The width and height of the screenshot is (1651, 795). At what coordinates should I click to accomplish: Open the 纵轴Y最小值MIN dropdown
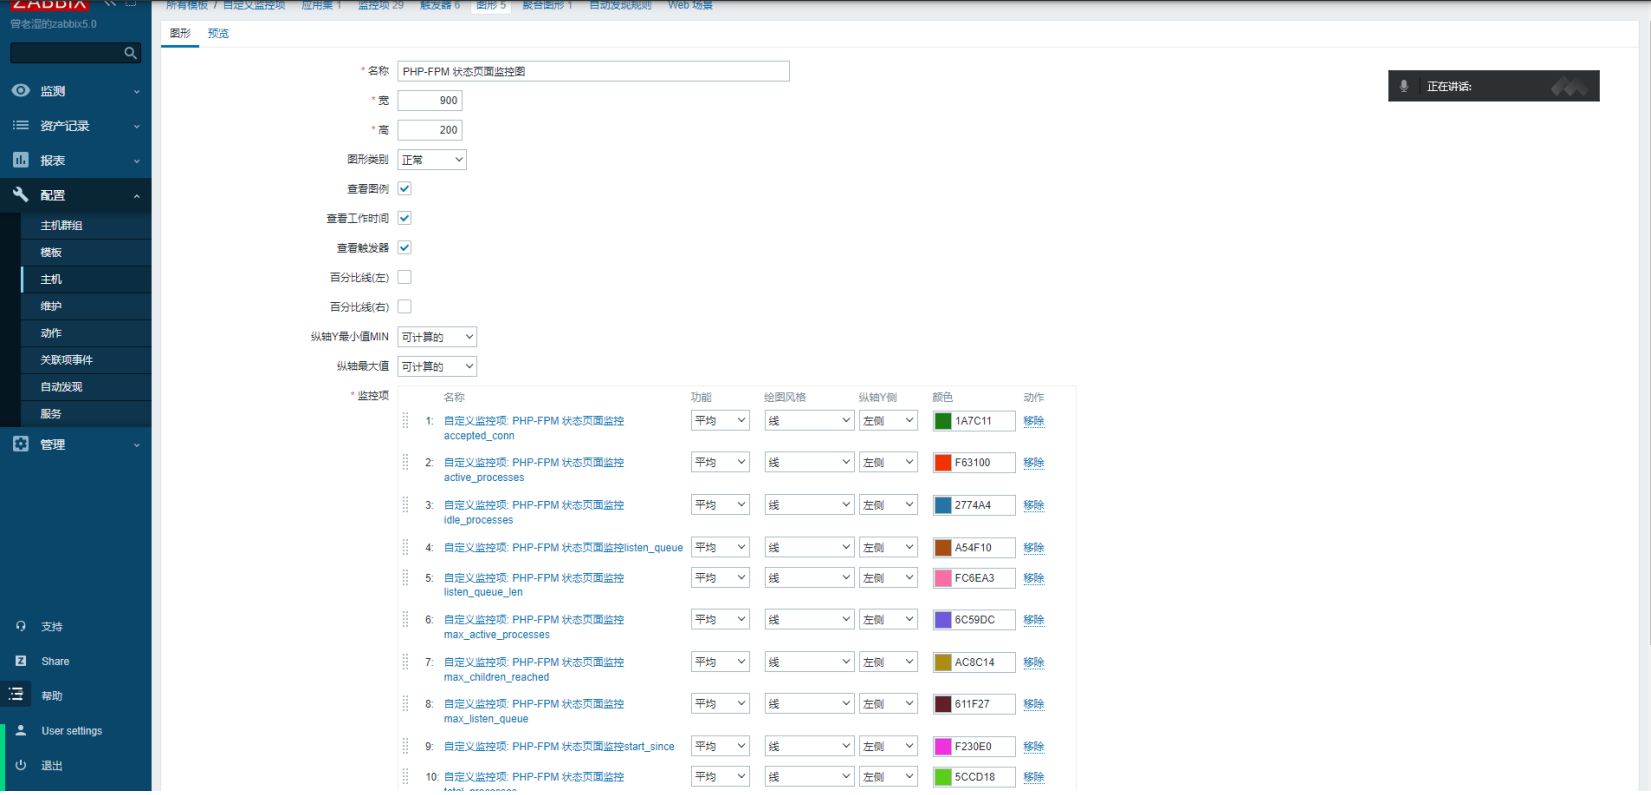437,337
